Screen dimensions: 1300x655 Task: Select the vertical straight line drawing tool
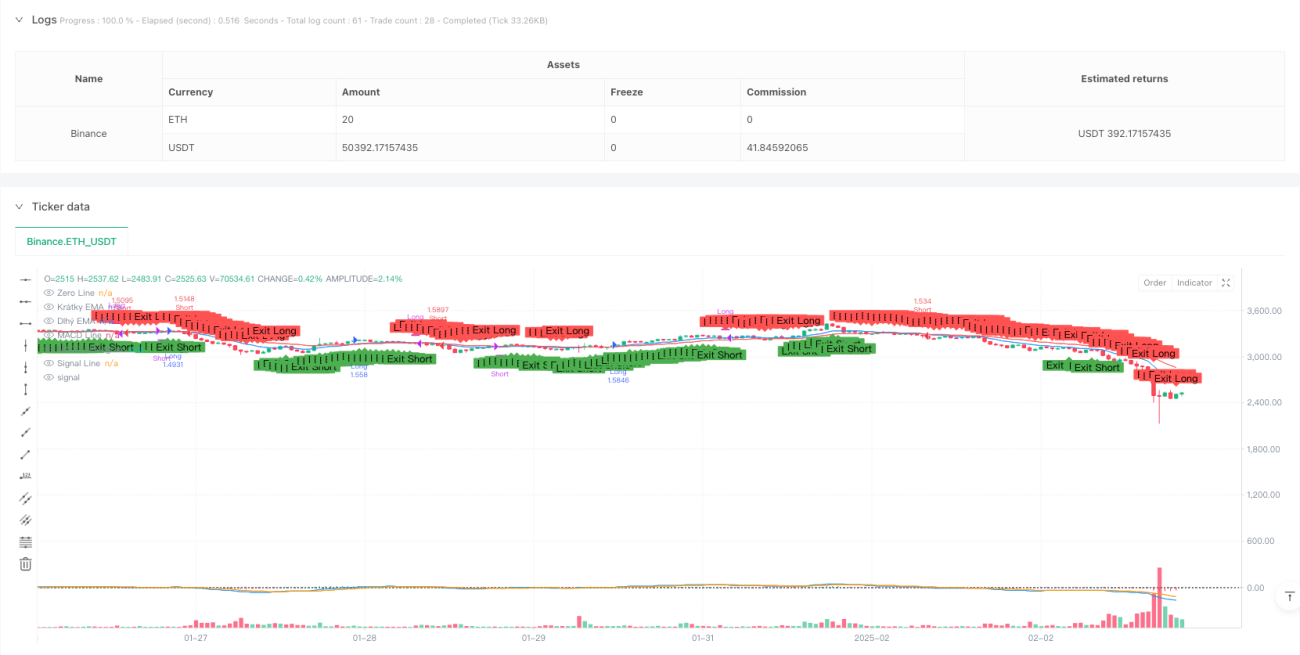pyautogui.click(x=25, y=345)
